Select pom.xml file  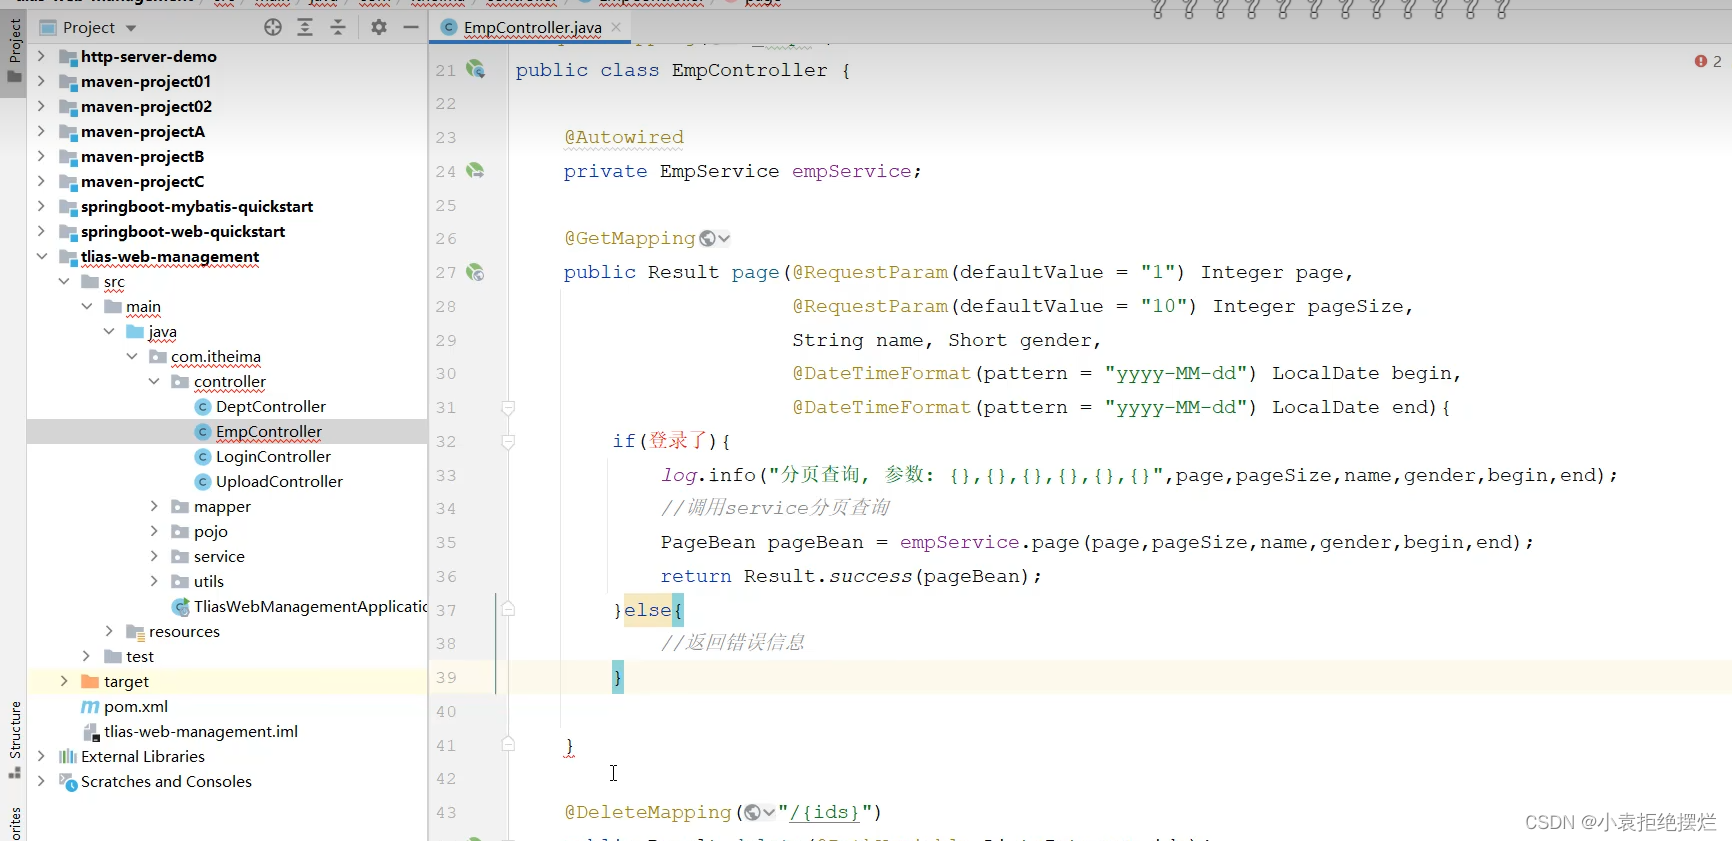(x=136, y=707)
